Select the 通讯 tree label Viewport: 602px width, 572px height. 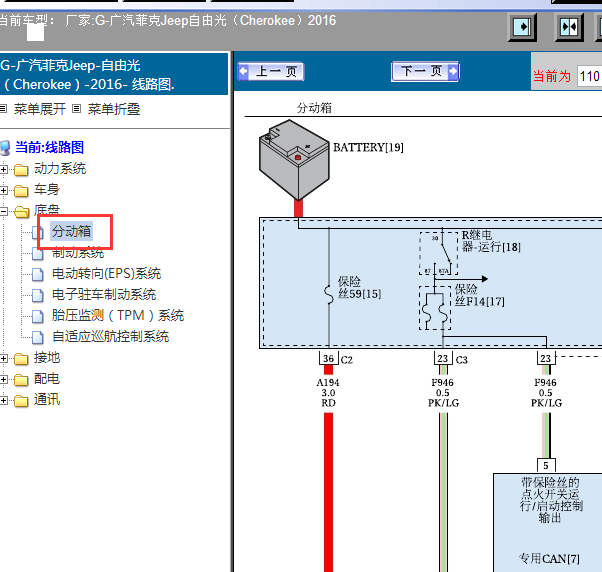(47, 400)
